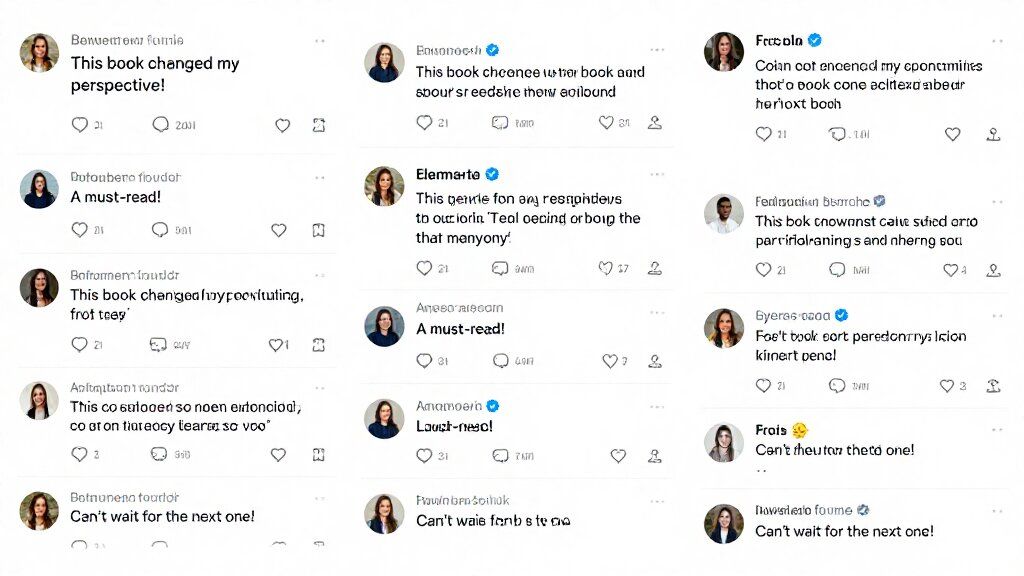Viewport: 1024px width, 576px height.
Task: Open the Frcoola username link
Action: [778, 40]
